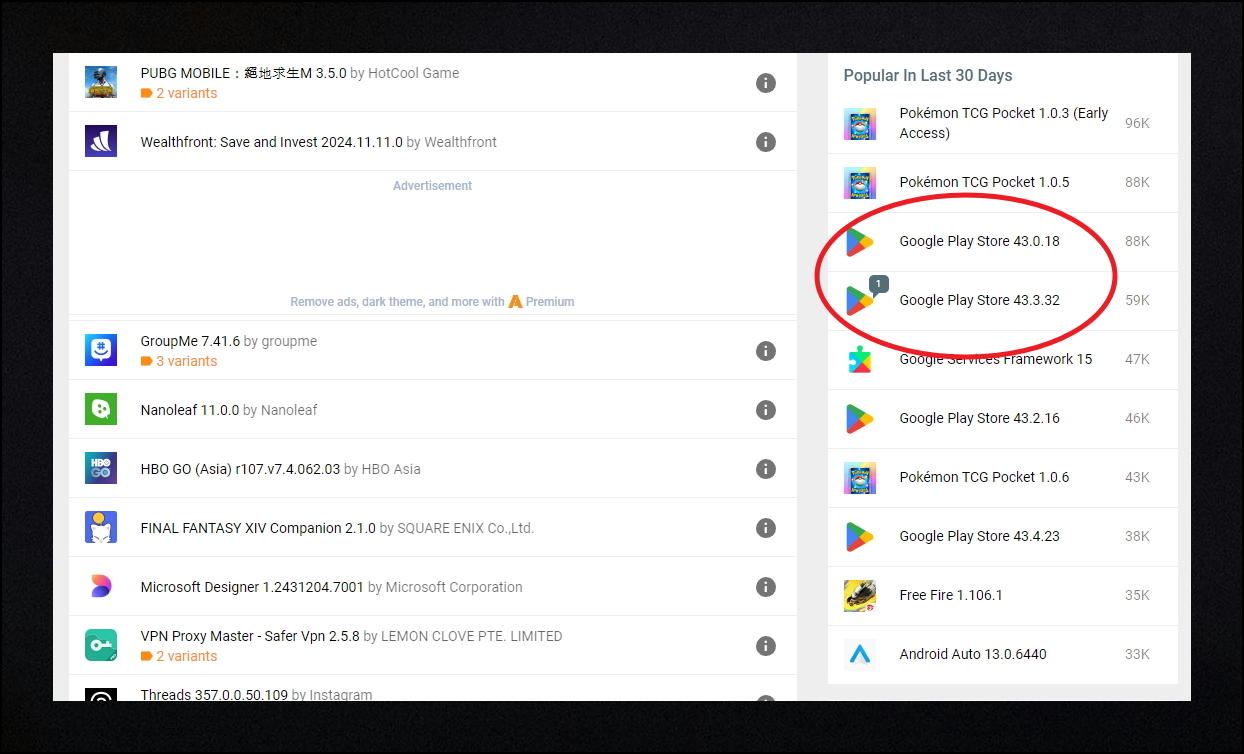Click the 'Popular In Last 30 Days' heading
Screen dimensions: 1244x754
[928, 76]
